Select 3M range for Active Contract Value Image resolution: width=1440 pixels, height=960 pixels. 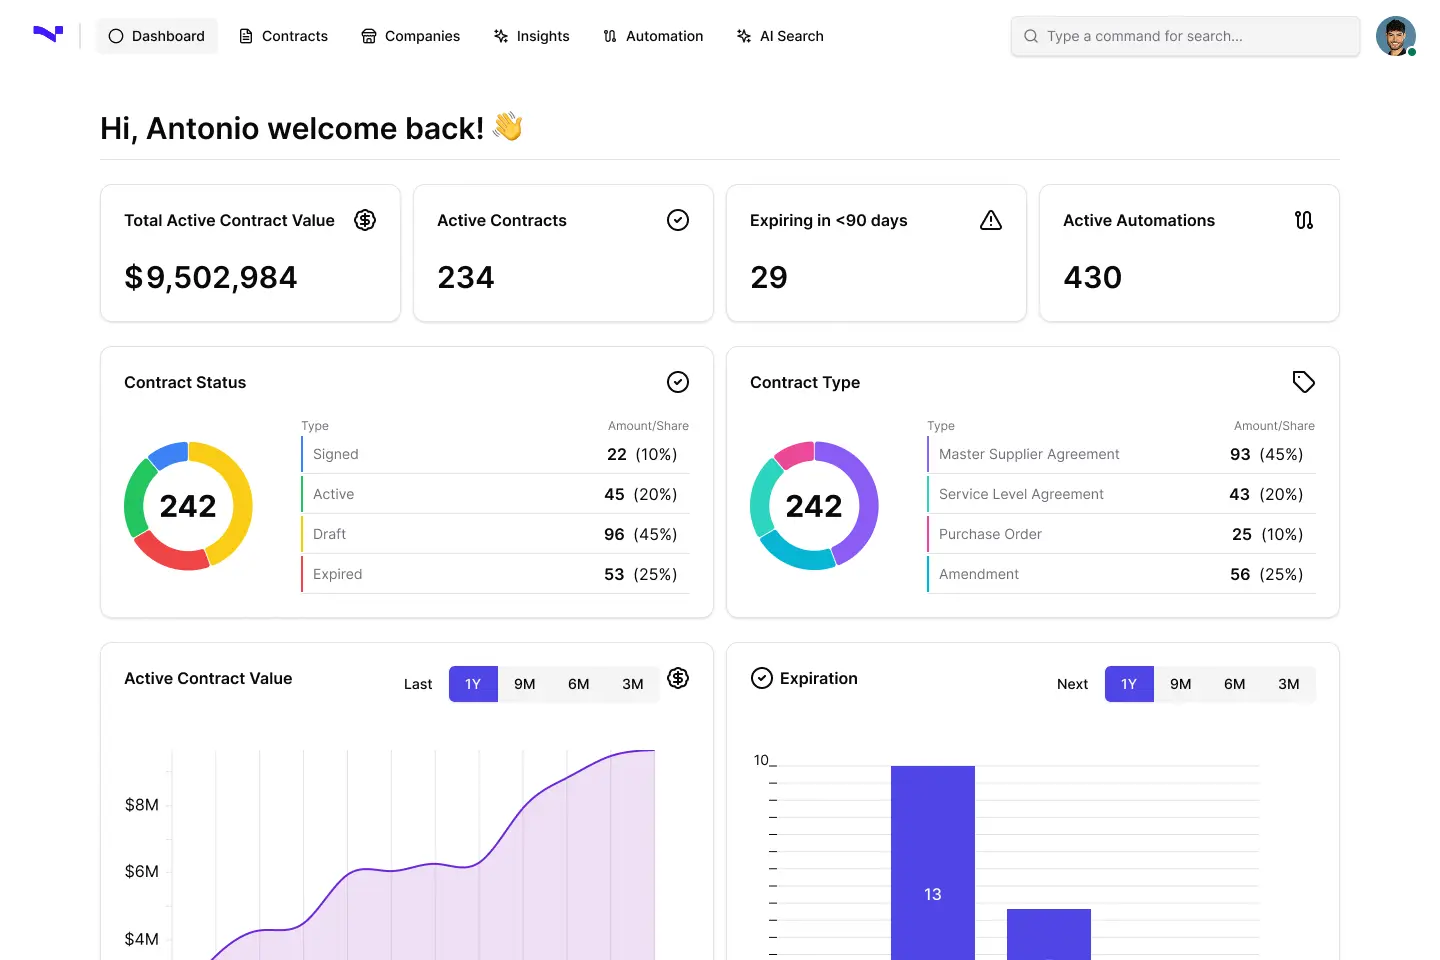tap(633, 684)
